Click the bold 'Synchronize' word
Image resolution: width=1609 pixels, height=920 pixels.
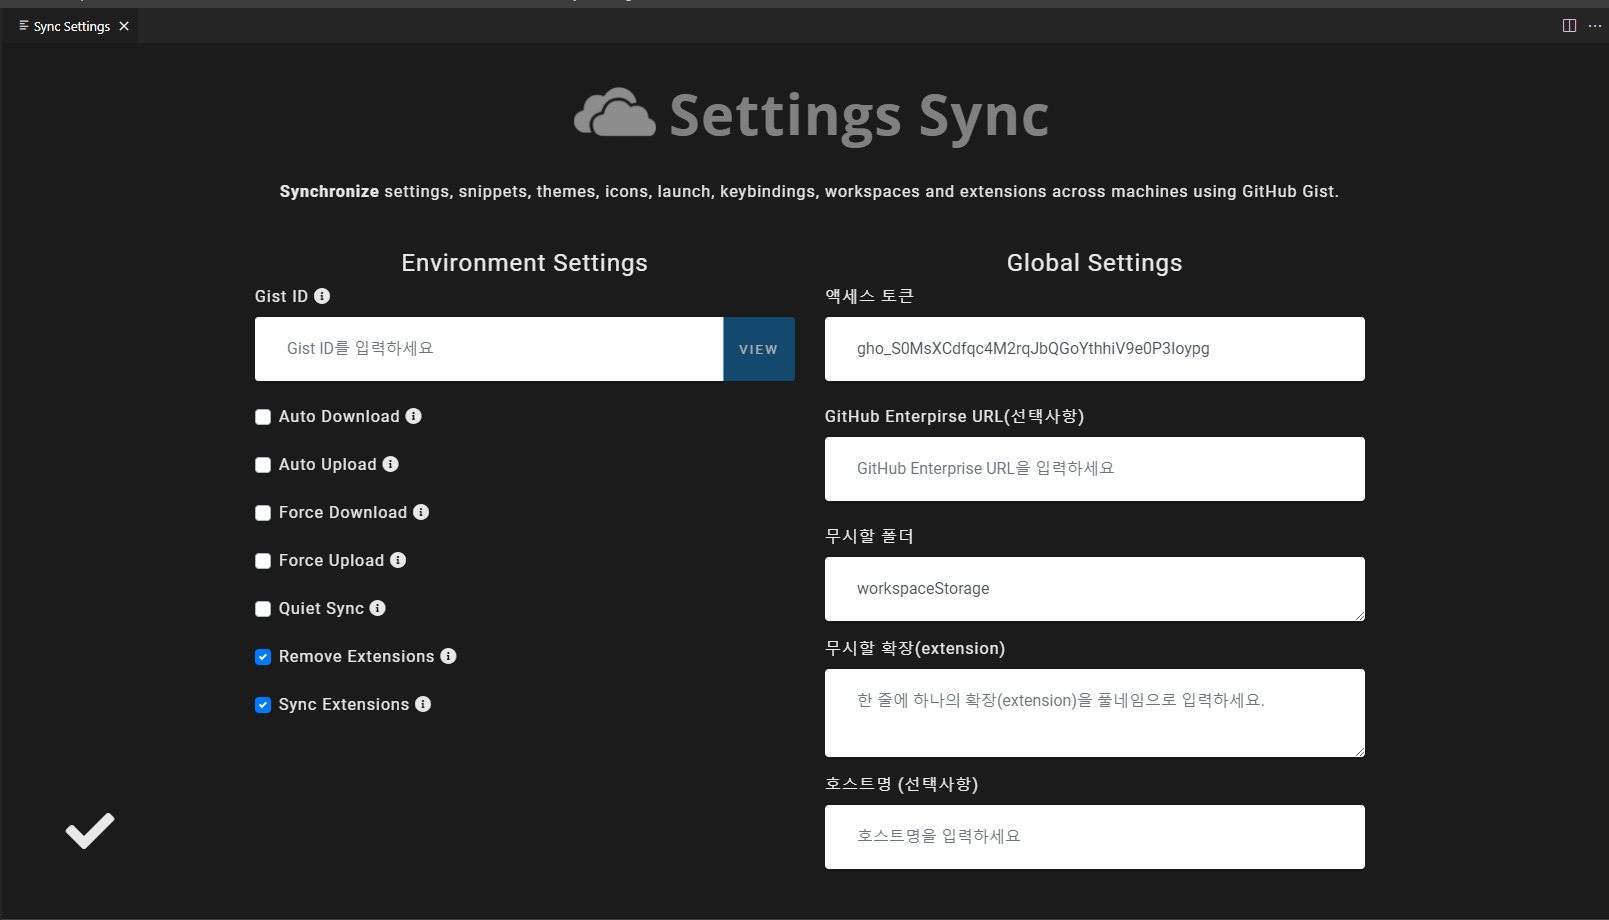coord(329,191)
